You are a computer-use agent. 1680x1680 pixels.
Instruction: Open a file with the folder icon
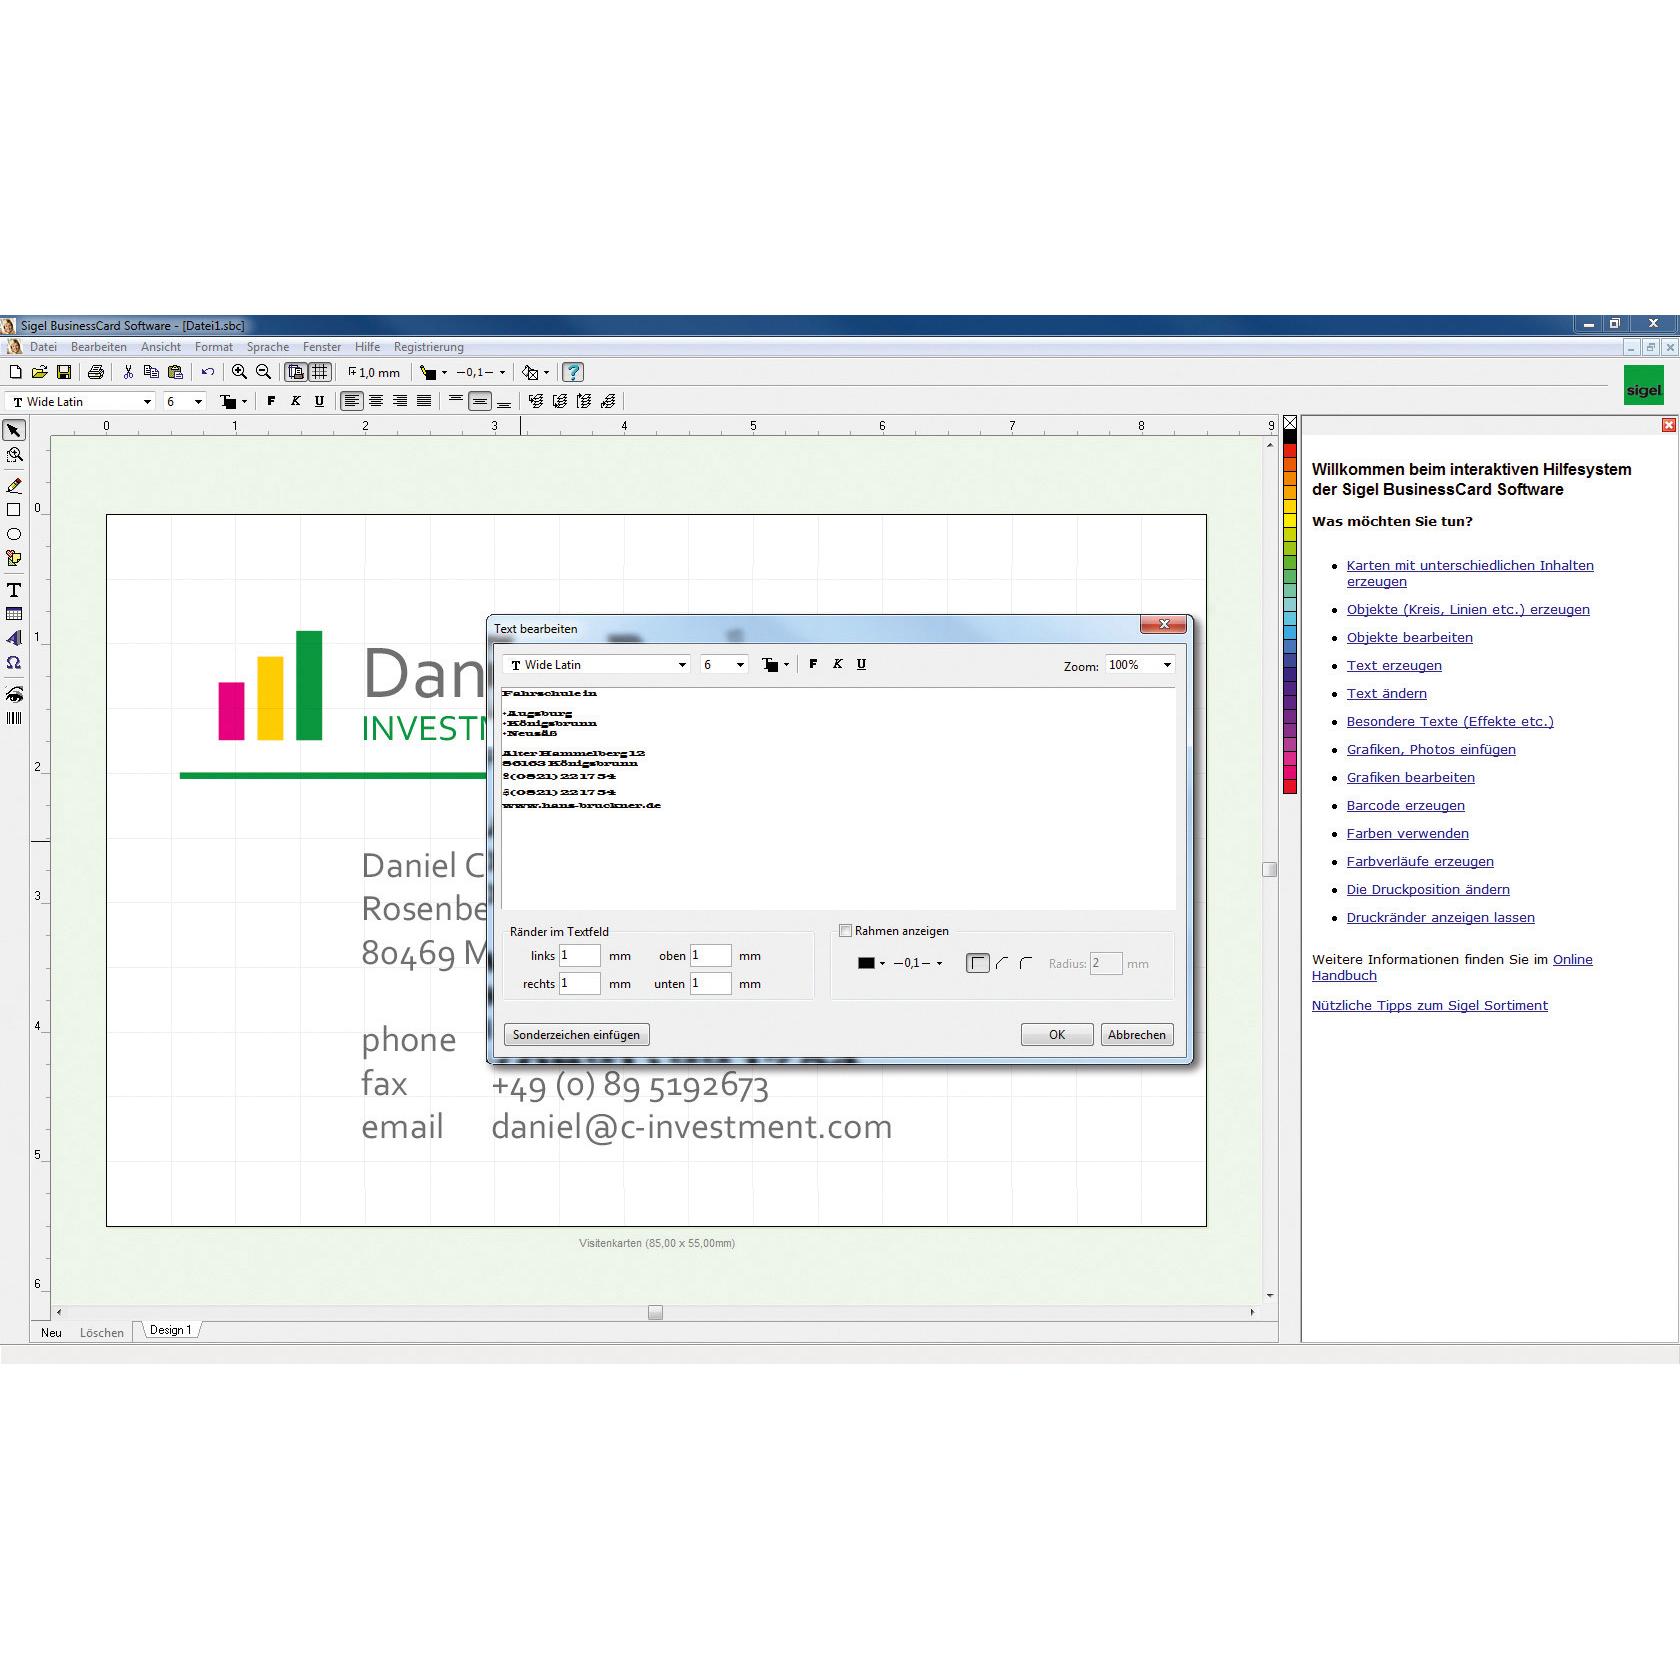(39, 372)
